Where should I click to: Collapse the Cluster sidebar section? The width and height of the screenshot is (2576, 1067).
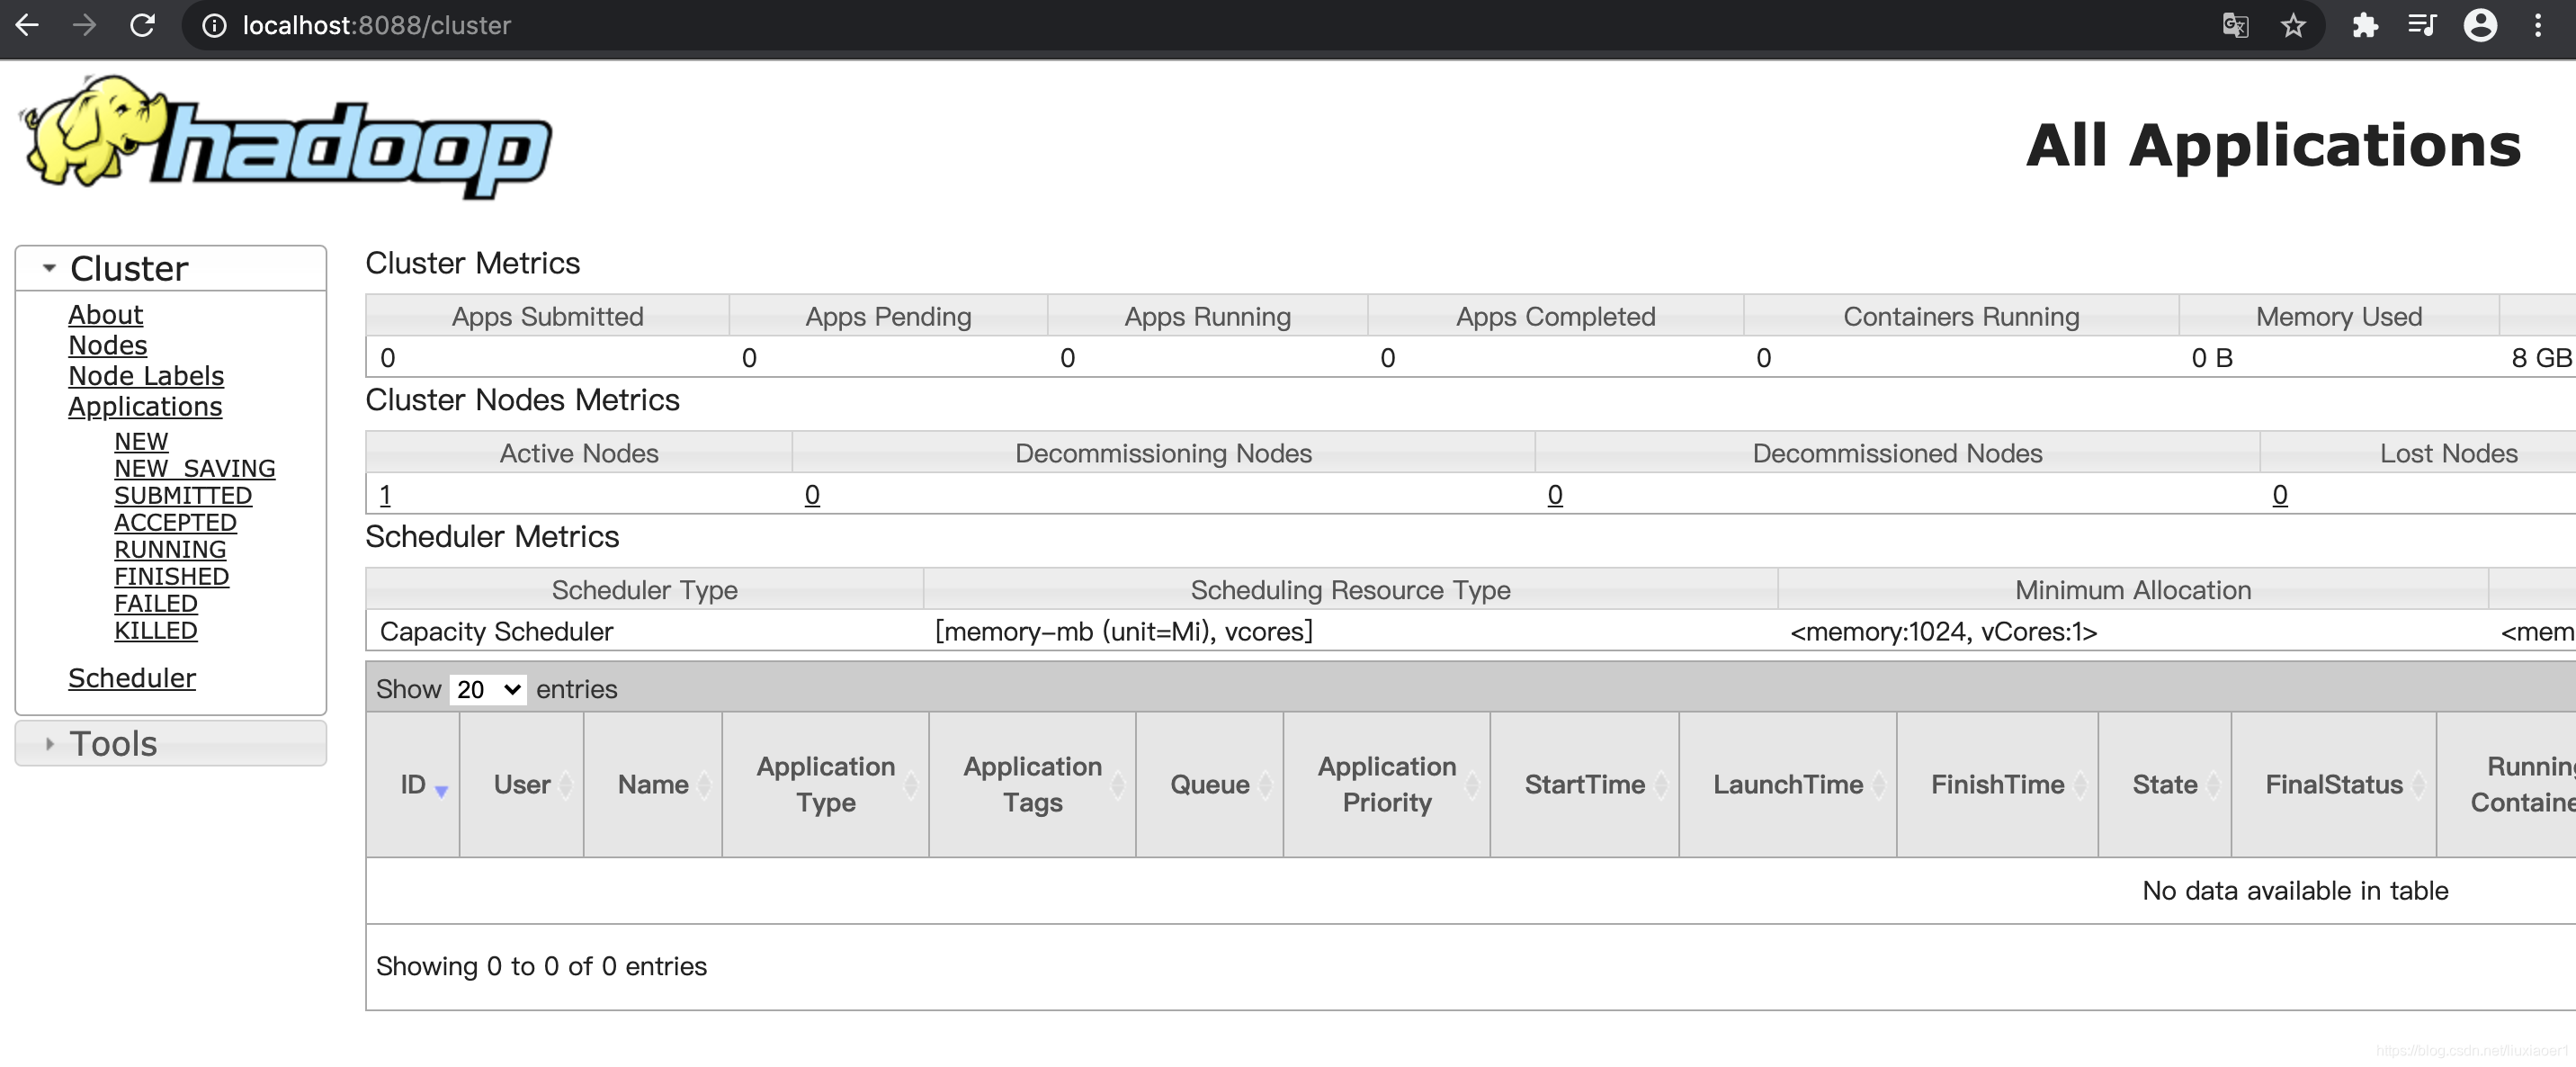pyautogui.click(x=128, y=268)
